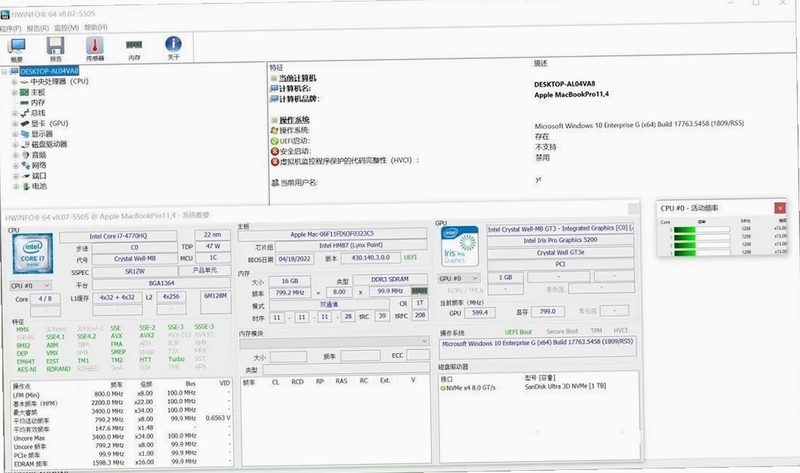Click the Microsoft Windows 10 Enterprise G summary field
This screenshot has width=800, height=473.
point(538,346)
